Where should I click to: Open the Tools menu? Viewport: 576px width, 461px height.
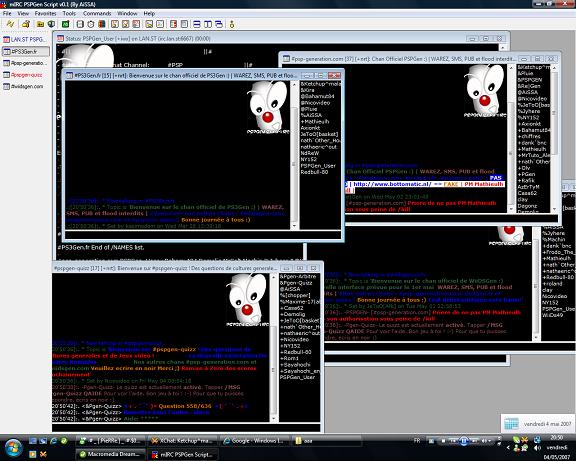69,13
